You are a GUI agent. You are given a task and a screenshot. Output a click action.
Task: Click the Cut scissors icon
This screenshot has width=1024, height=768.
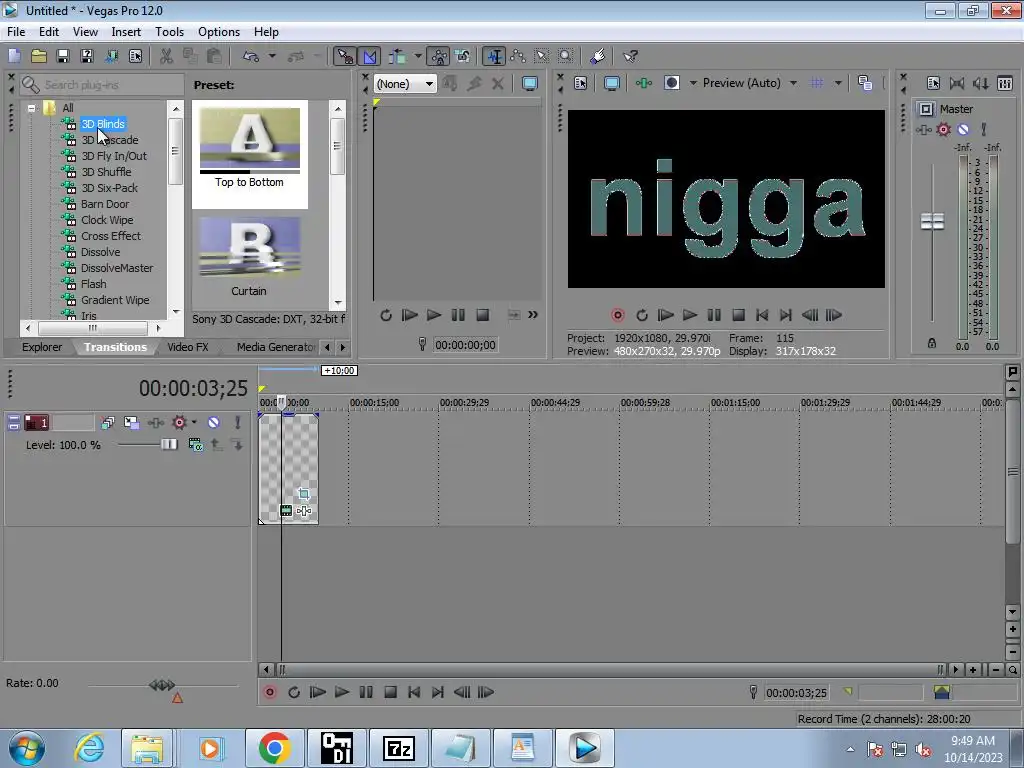pos(167,56)
